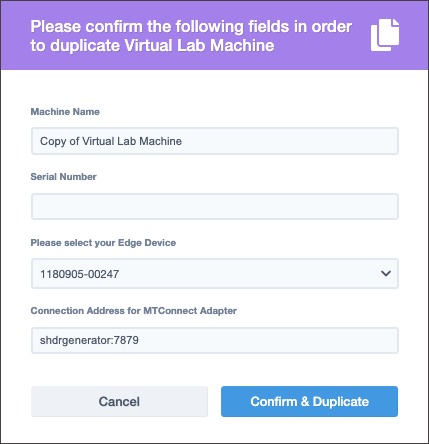Click the Machine Name label
Viewport: 429px width, 444px height.
[x=65, y=112]
